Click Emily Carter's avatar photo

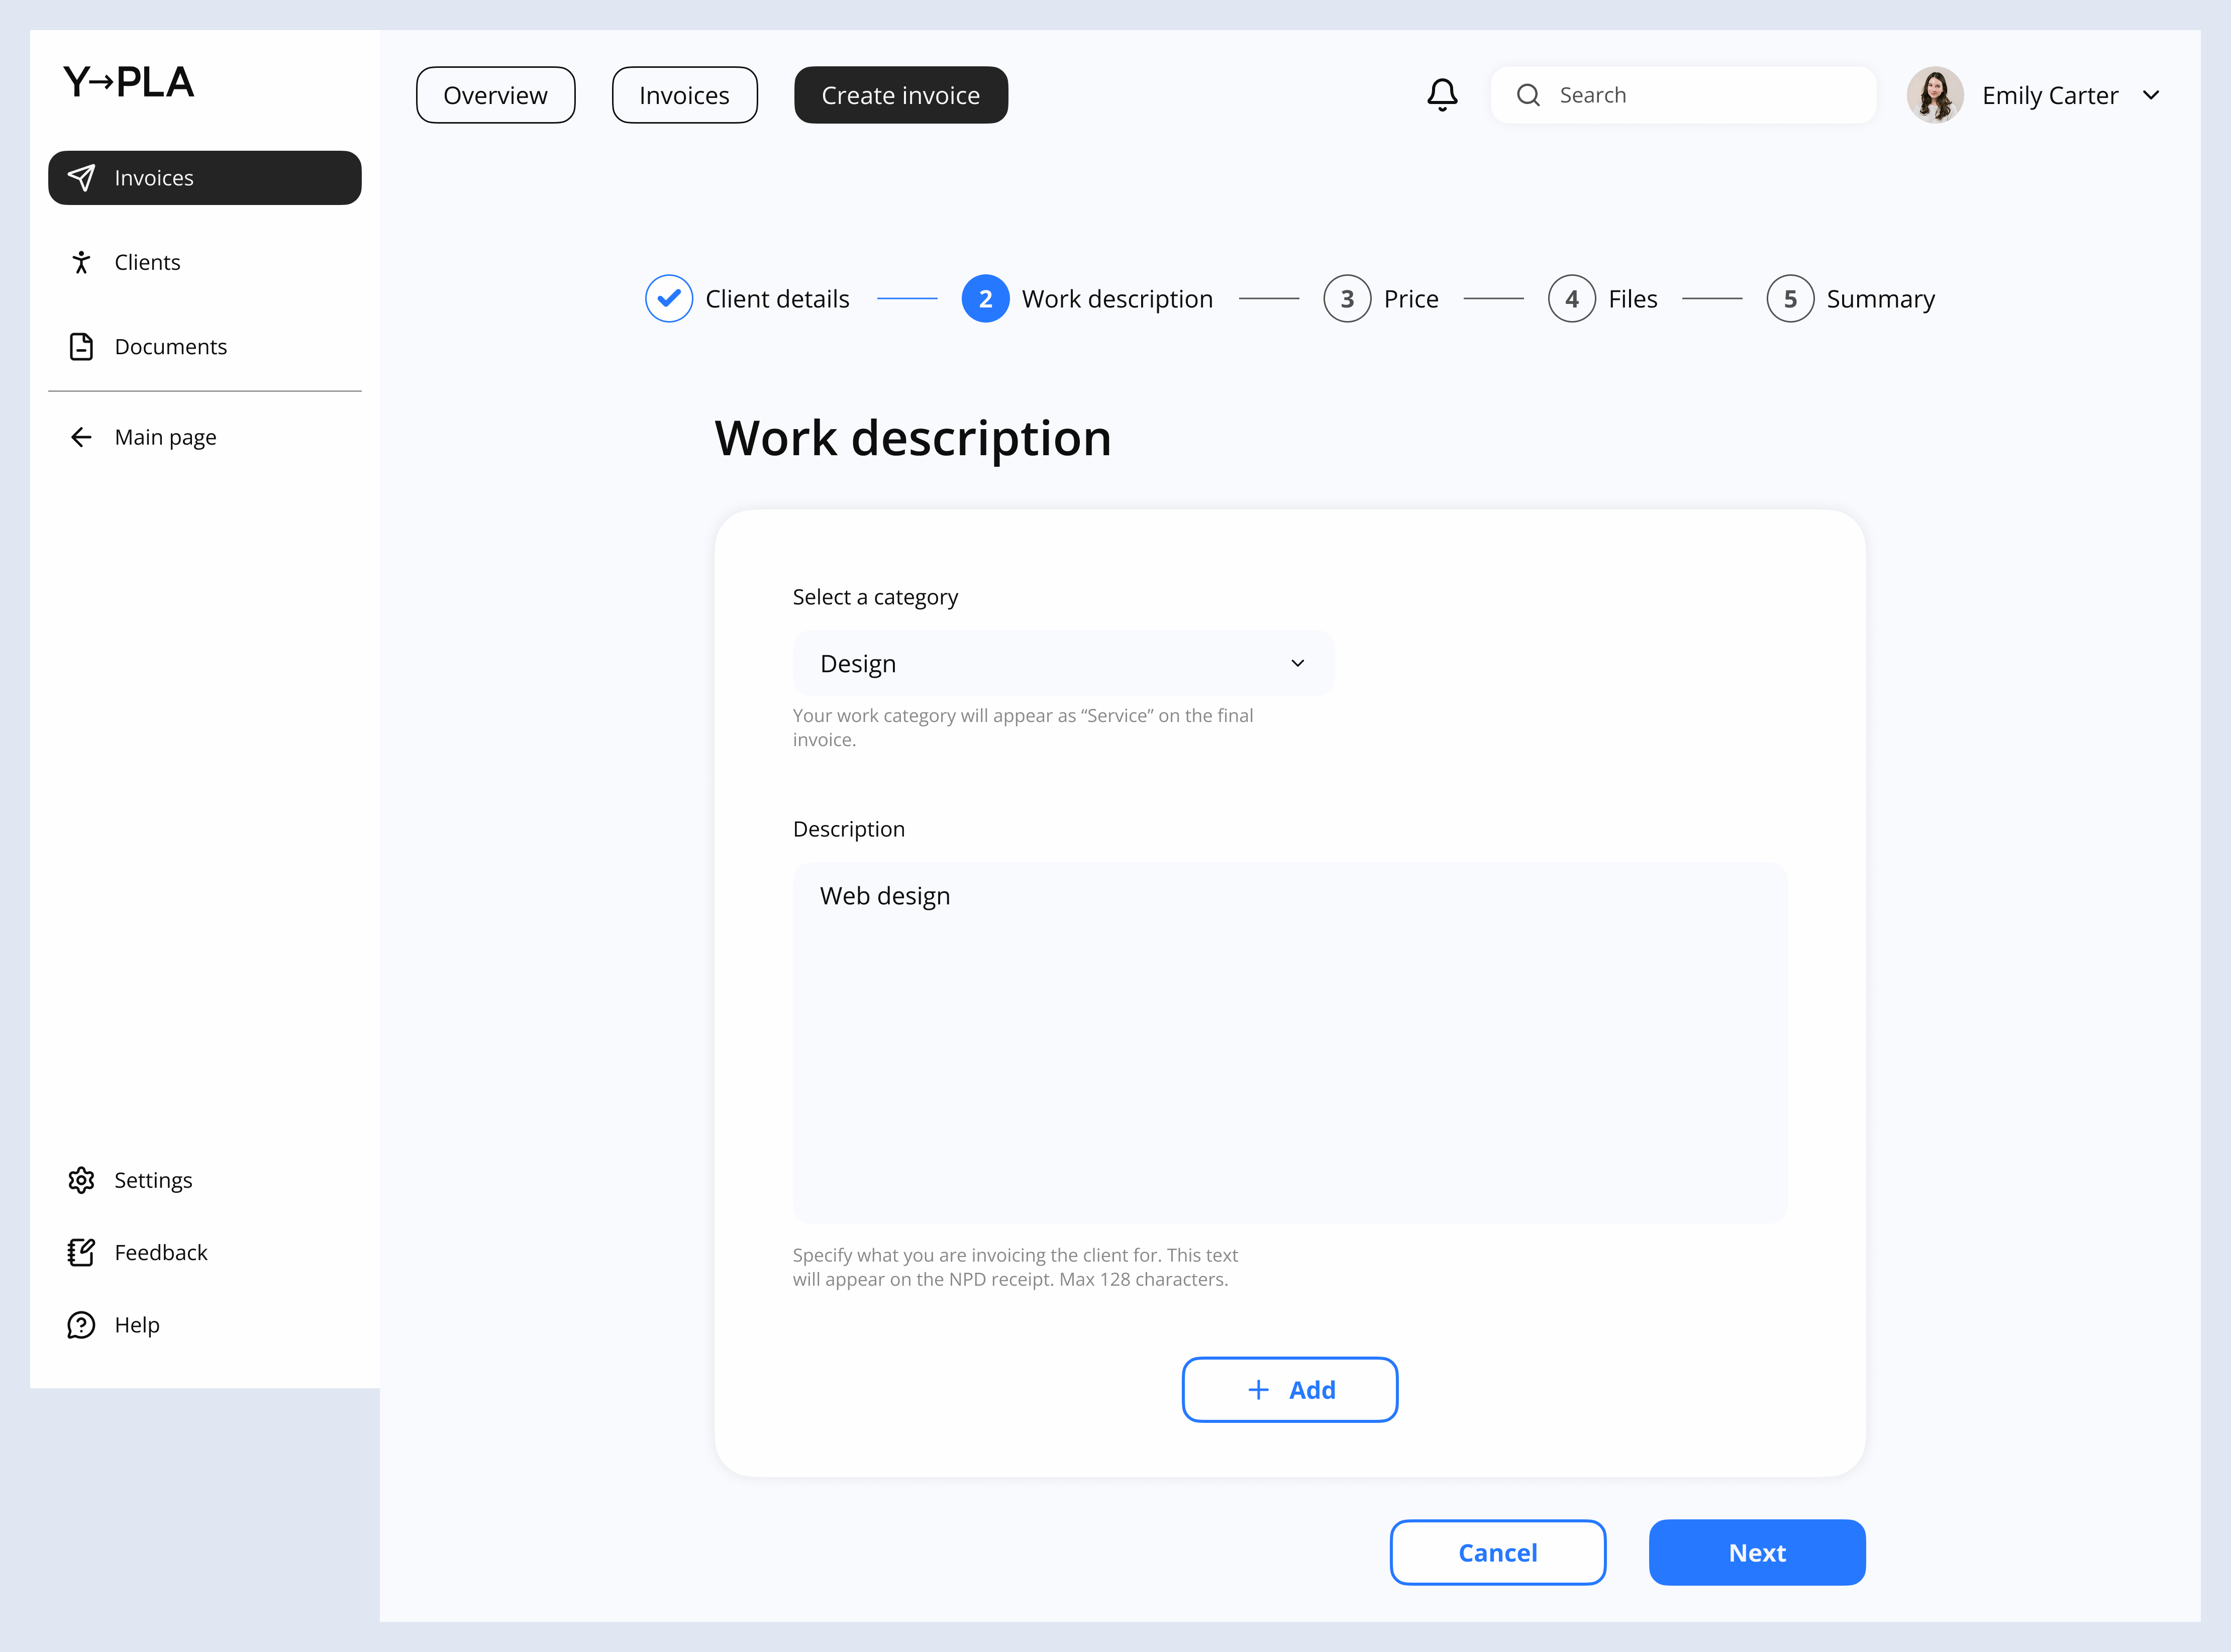coord(1935,94)
